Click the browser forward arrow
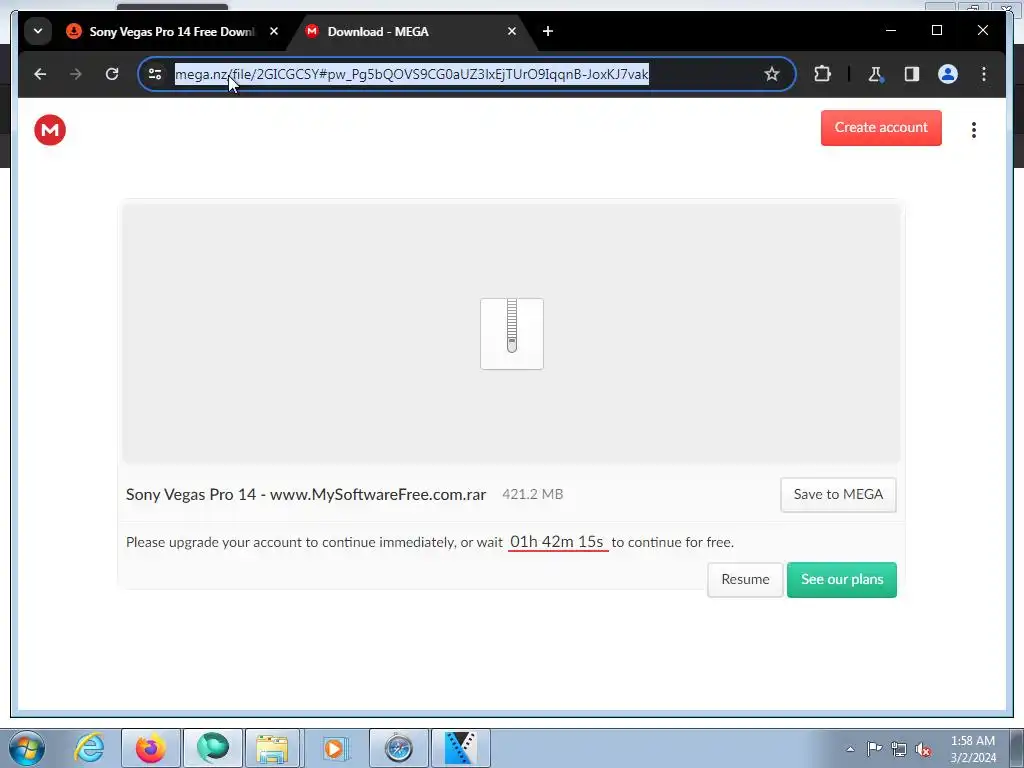Viewport: 1024px width, 768px height. (x=76, y=74)
